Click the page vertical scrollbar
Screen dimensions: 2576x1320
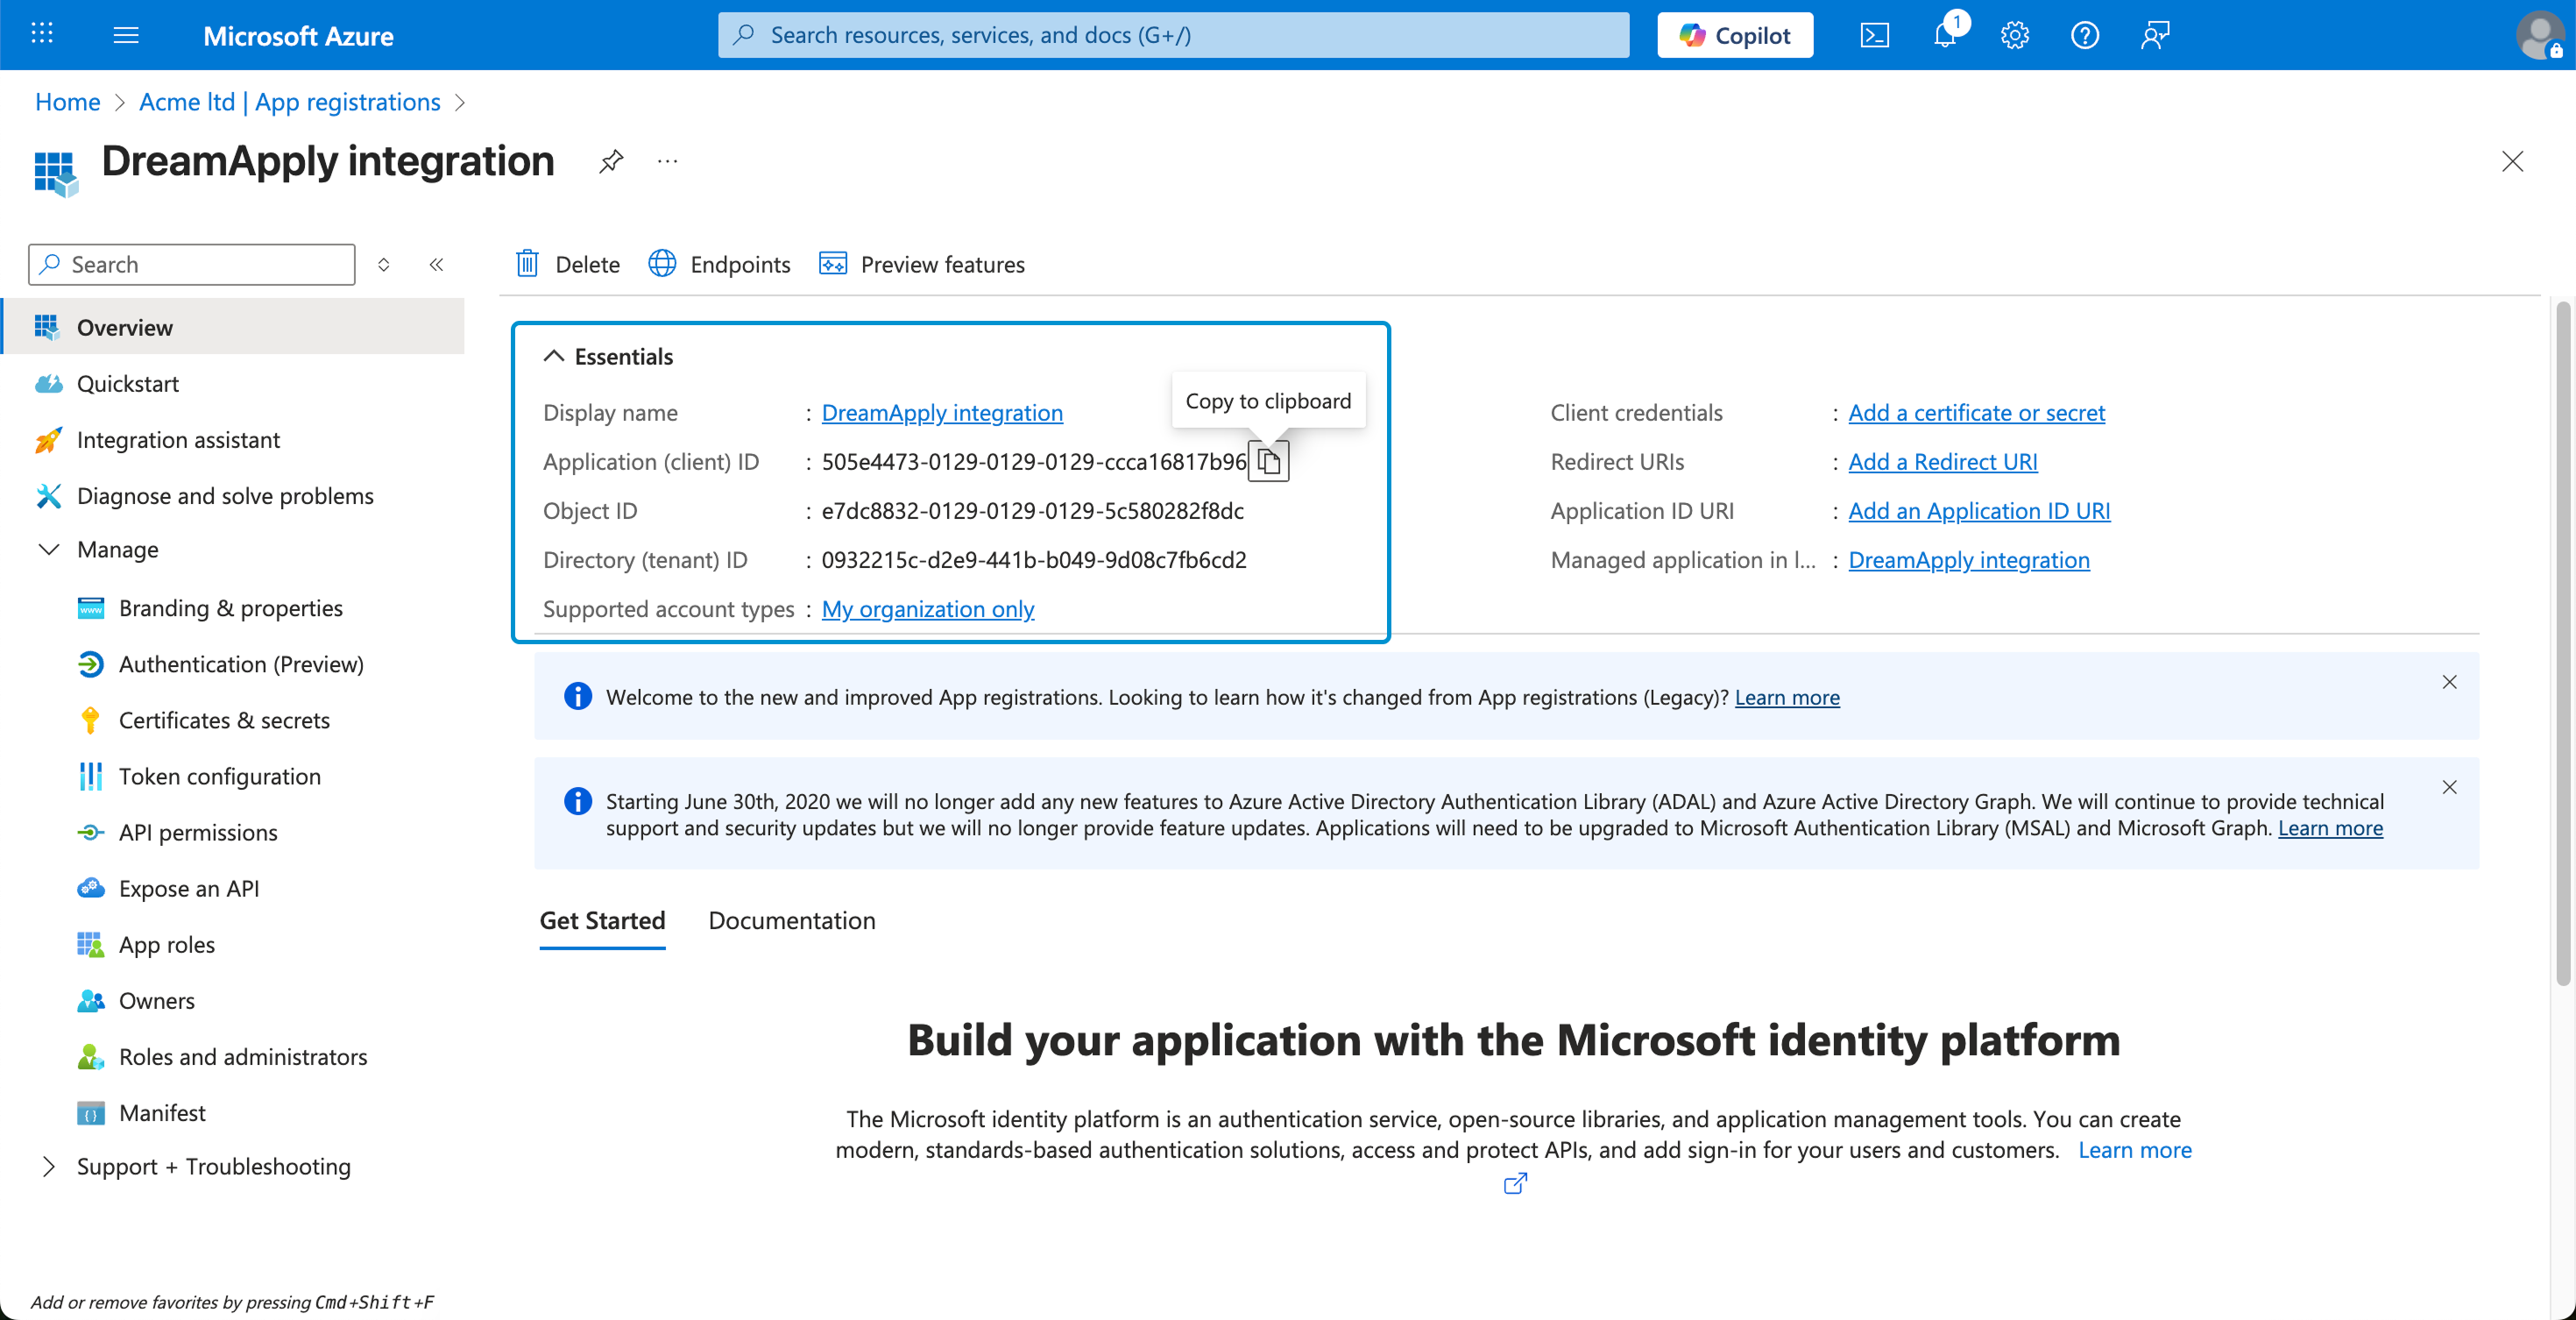[2562, 645]
